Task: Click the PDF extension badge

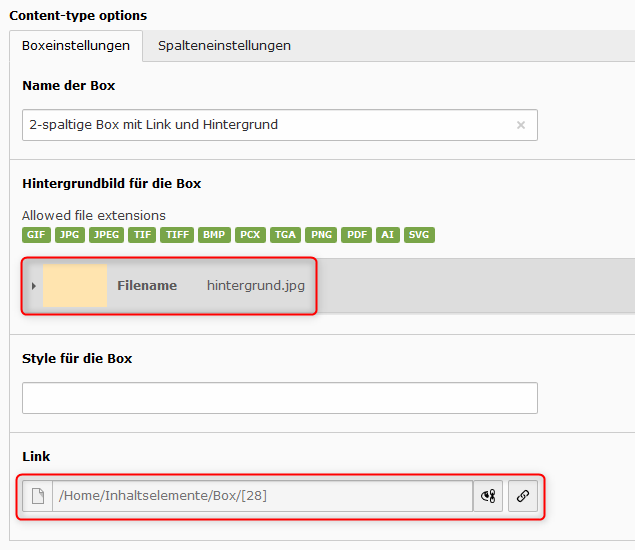Action: 356,235
